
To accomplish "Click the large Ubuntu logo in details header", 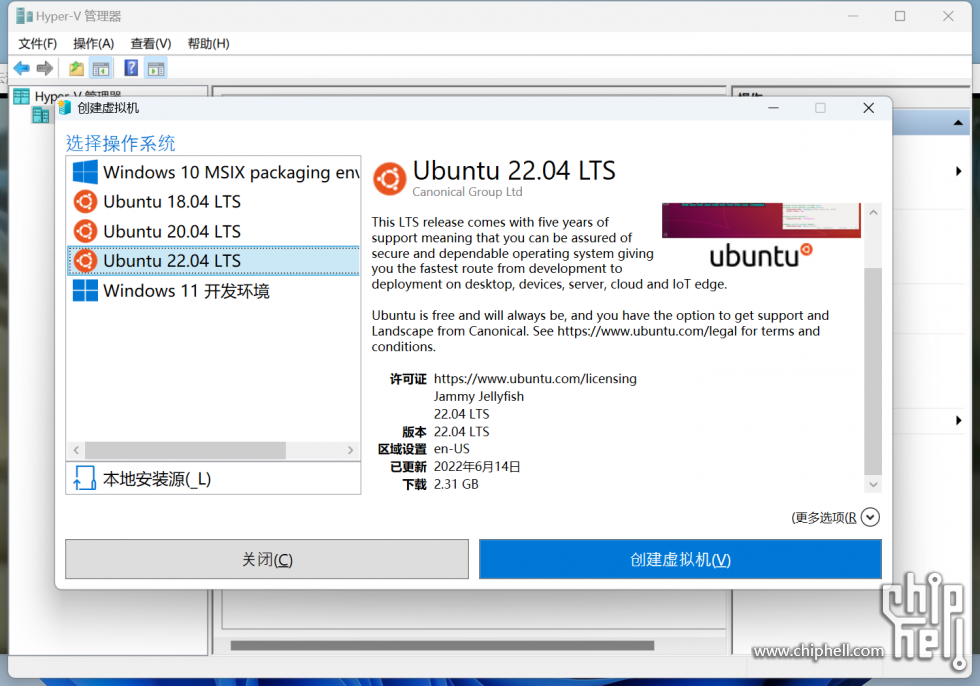I will [389, 179].
